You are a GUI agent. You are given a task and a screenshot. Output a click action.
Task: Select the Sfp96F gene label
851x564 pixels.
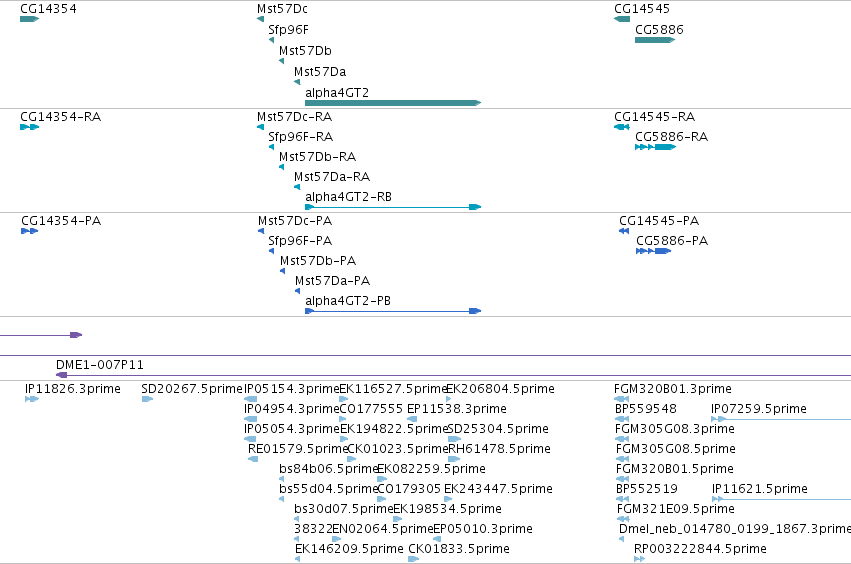click(288, 30)
